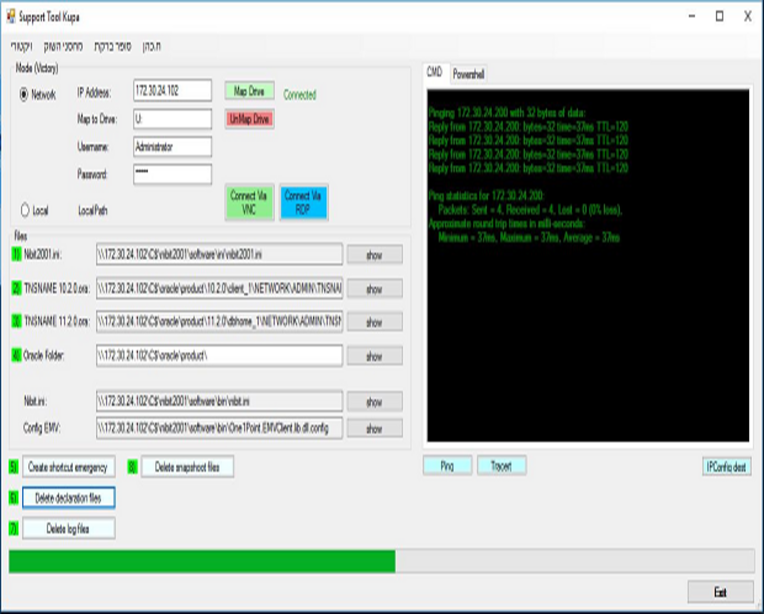Open the ויקטורי menu

coord(21,46)
